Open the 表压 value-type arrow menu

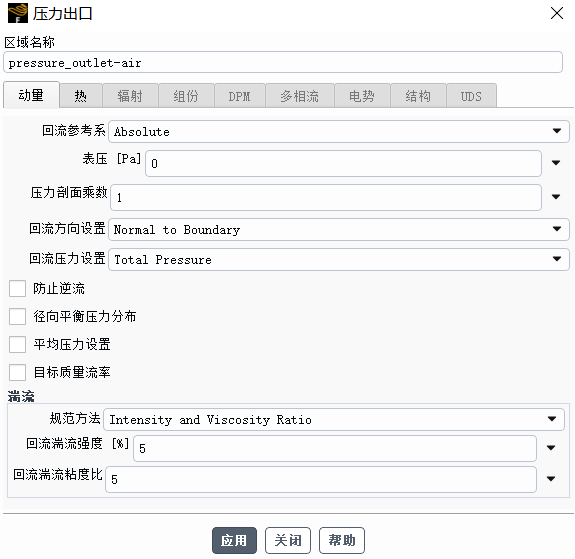556,163
